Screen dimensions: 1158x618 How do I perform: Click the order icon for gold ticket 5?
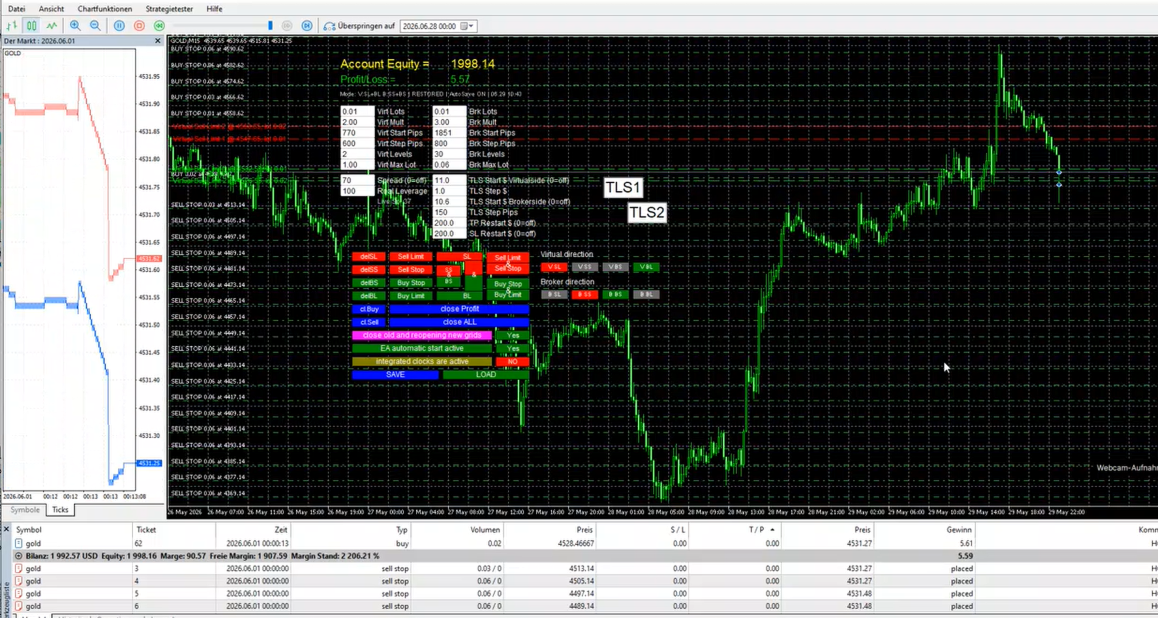tap(18, 594)
